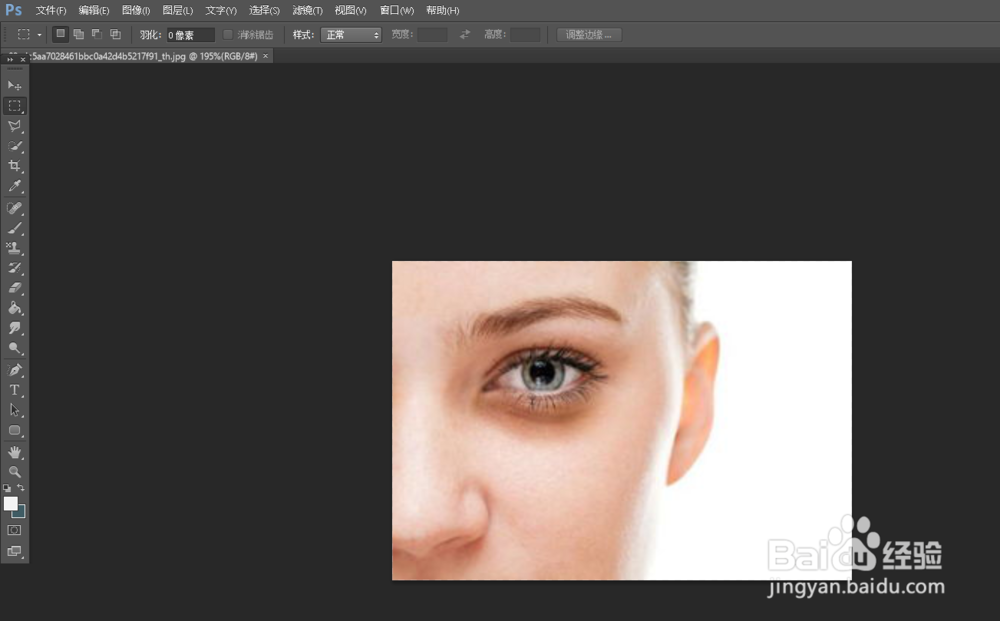1000x621 pixels.
Task: Select the Clone Stamp tool
Action: point(13,248)
